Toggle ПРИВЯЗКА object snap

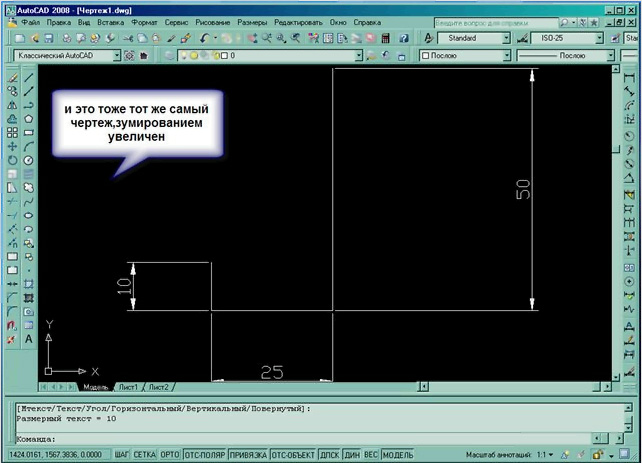coord(248,454)
